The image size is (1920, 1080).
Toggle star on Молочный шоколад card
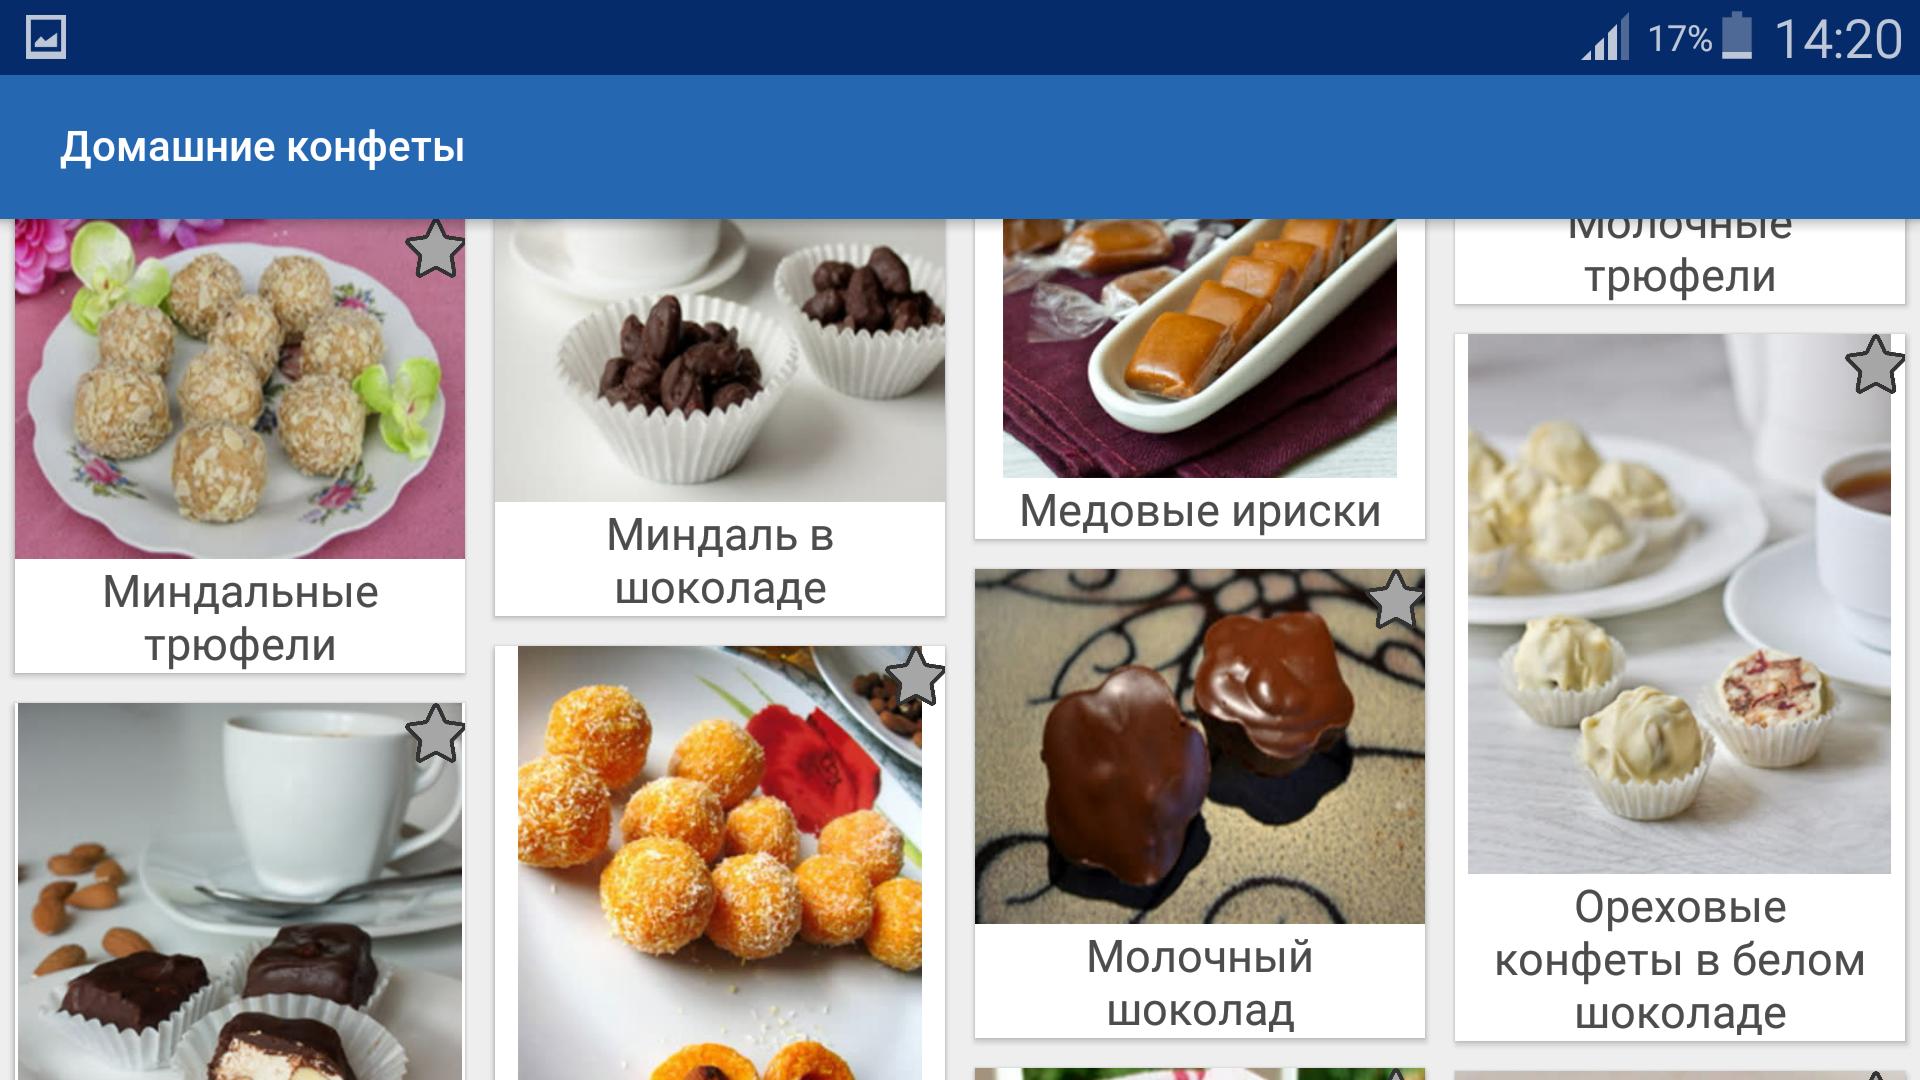(x=1395, y=599)
